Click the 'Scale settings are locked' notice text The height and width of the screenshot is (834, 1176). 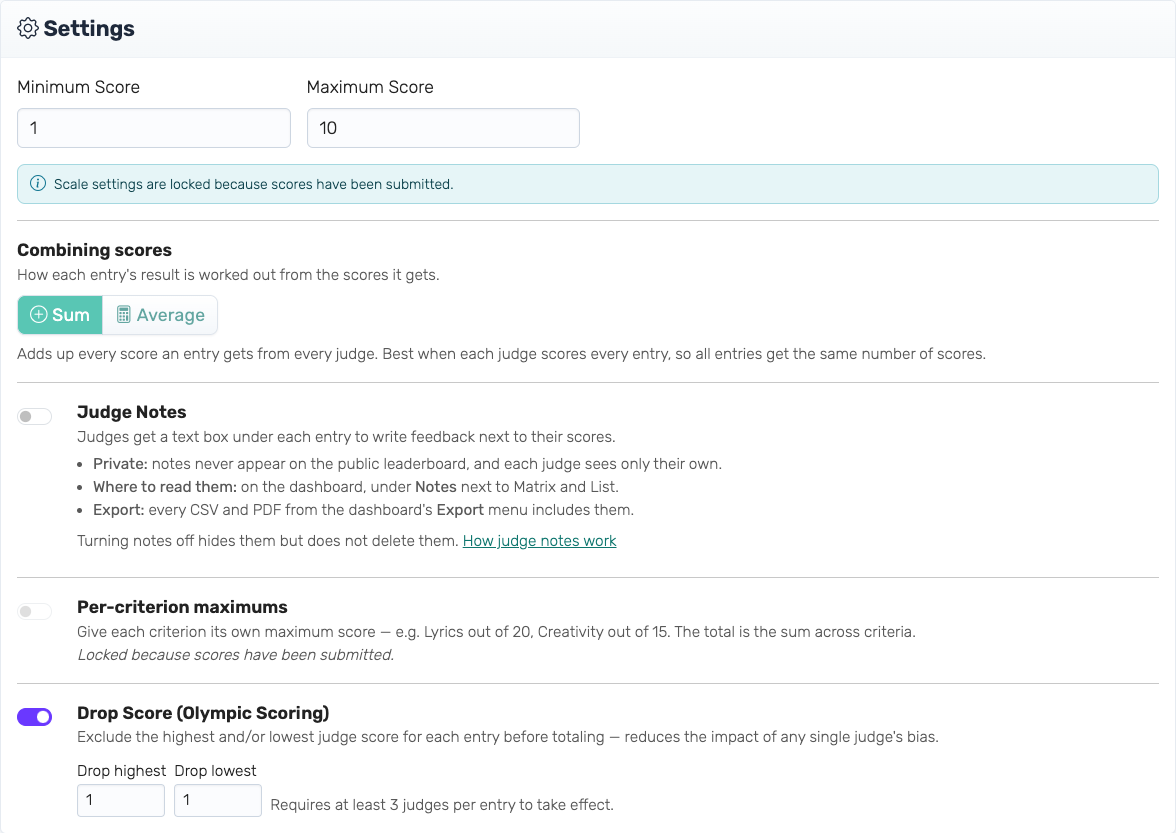[254, 184]
